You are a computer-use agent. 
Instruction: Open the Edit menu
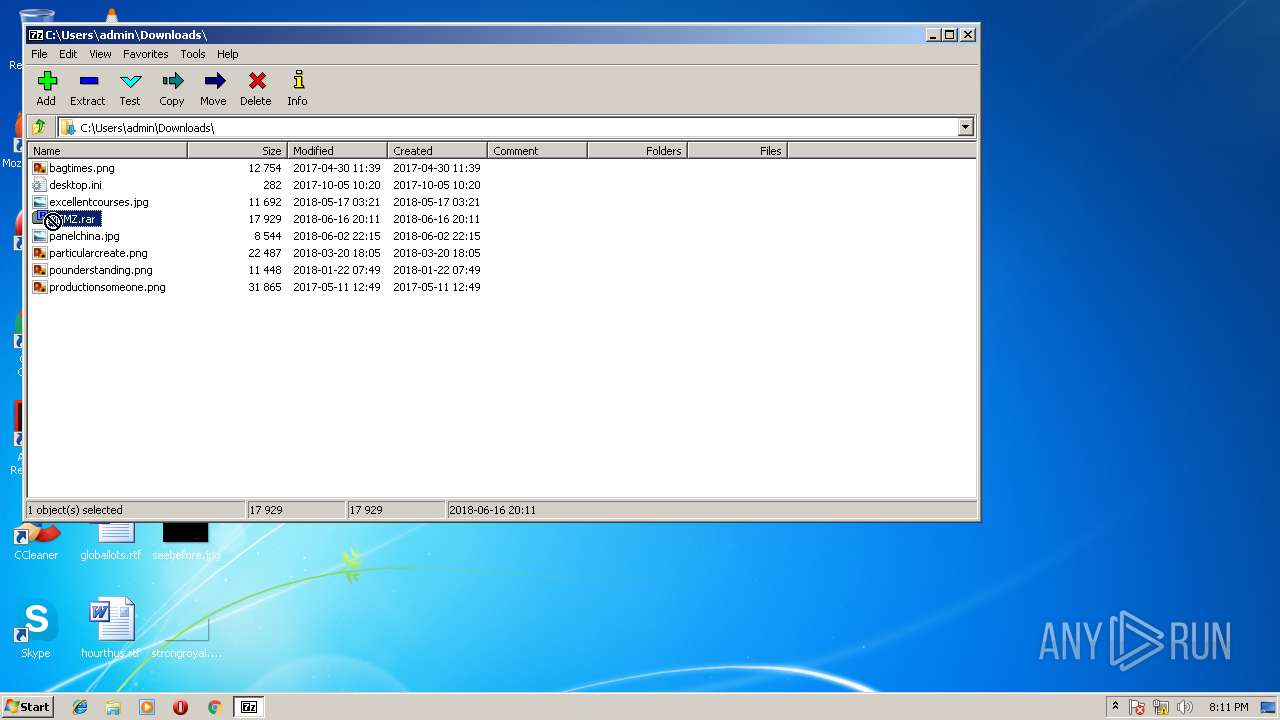click(x=68, y=54)
